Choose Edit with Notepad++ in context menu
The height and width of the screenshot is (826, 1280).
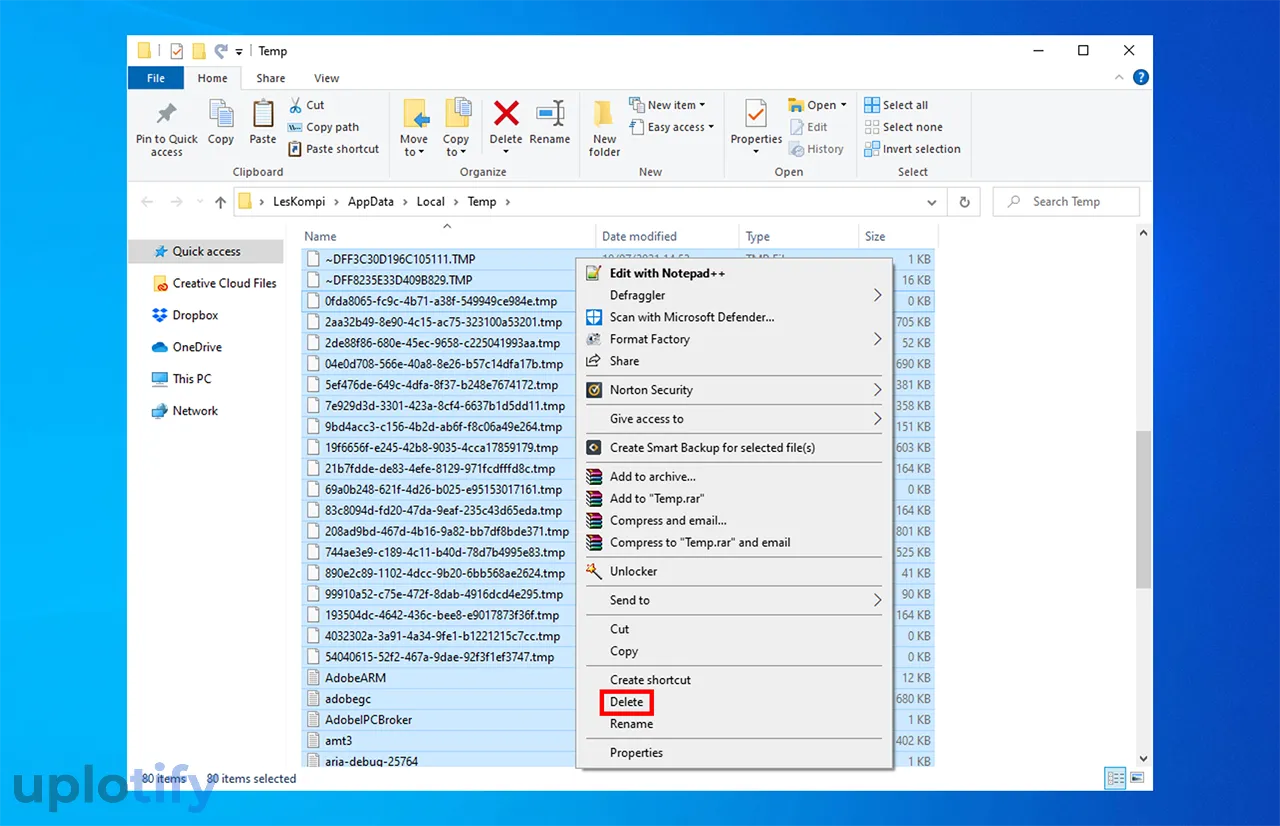pyautogui.click(x=735, y=273)
